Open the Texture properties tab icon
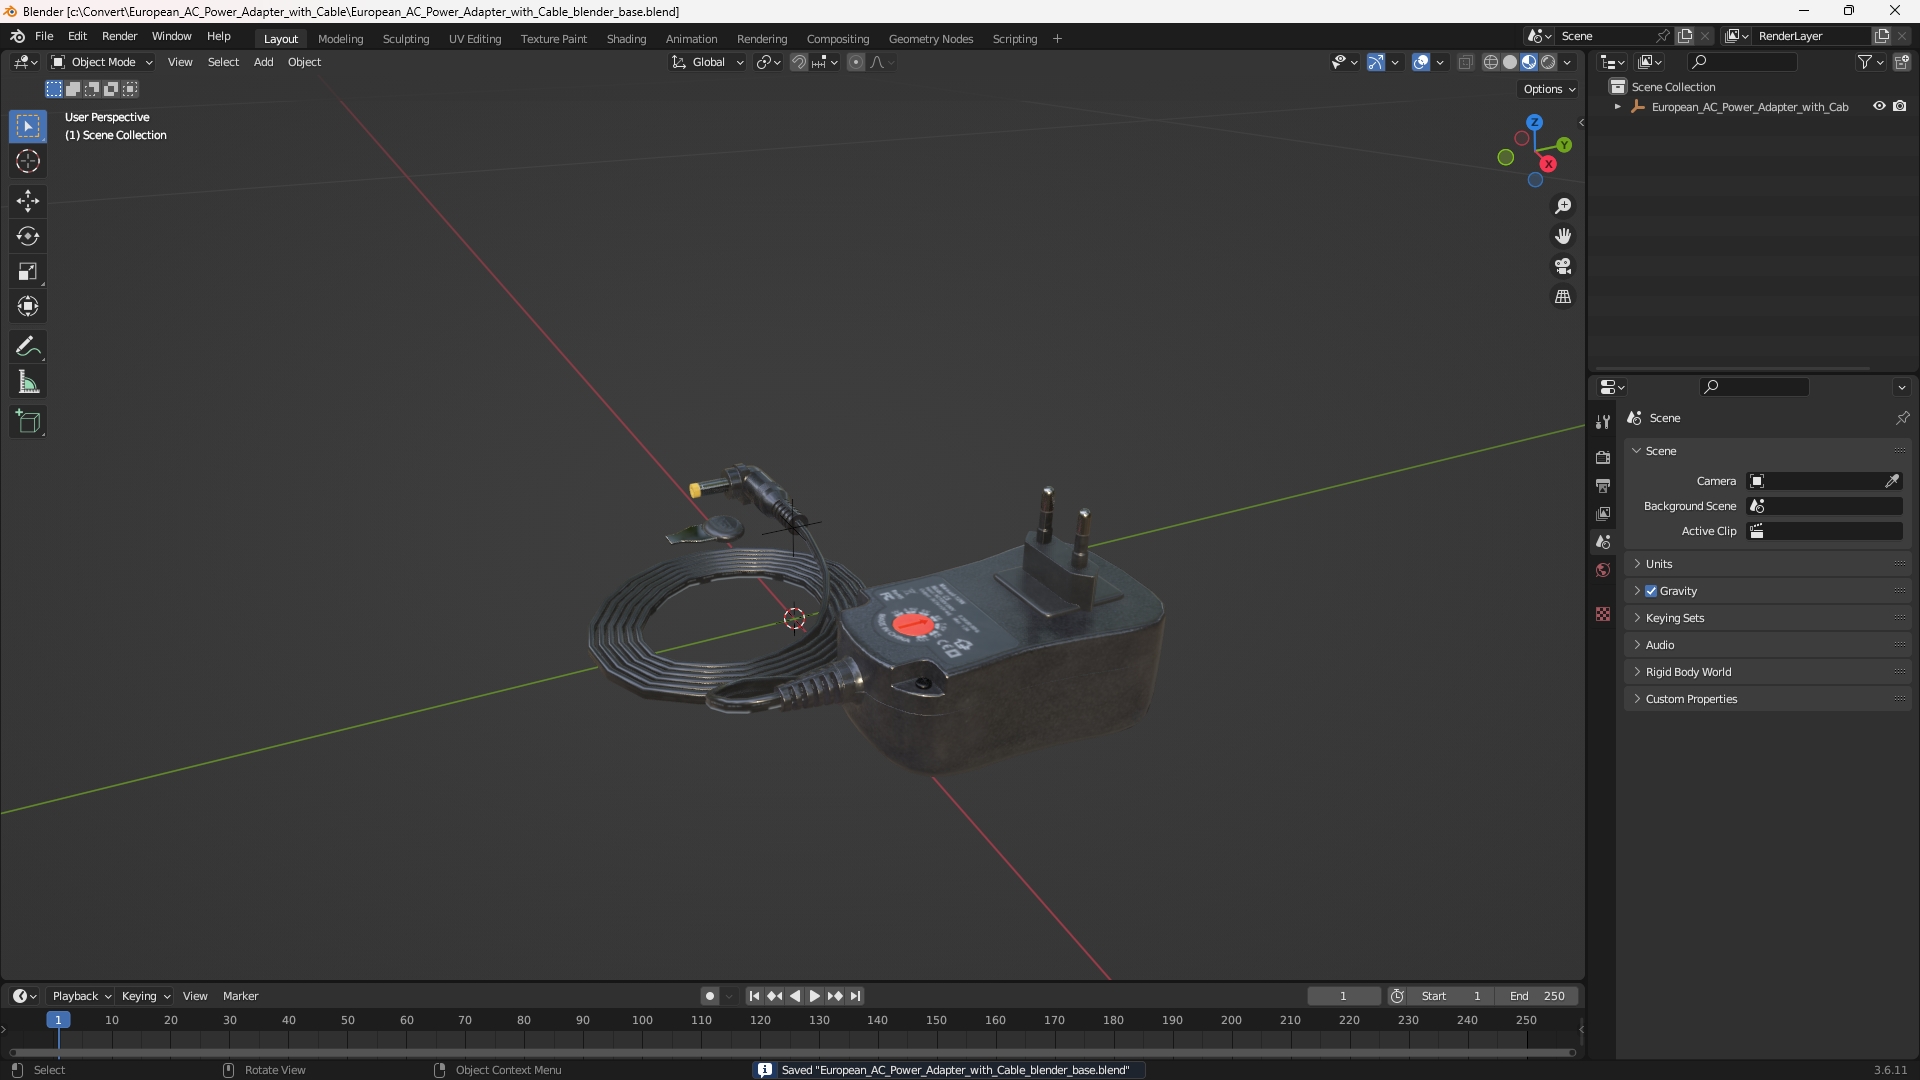Image resolution: width=1920 pixels, height=1080 pixels. (x=1603, y=614)
